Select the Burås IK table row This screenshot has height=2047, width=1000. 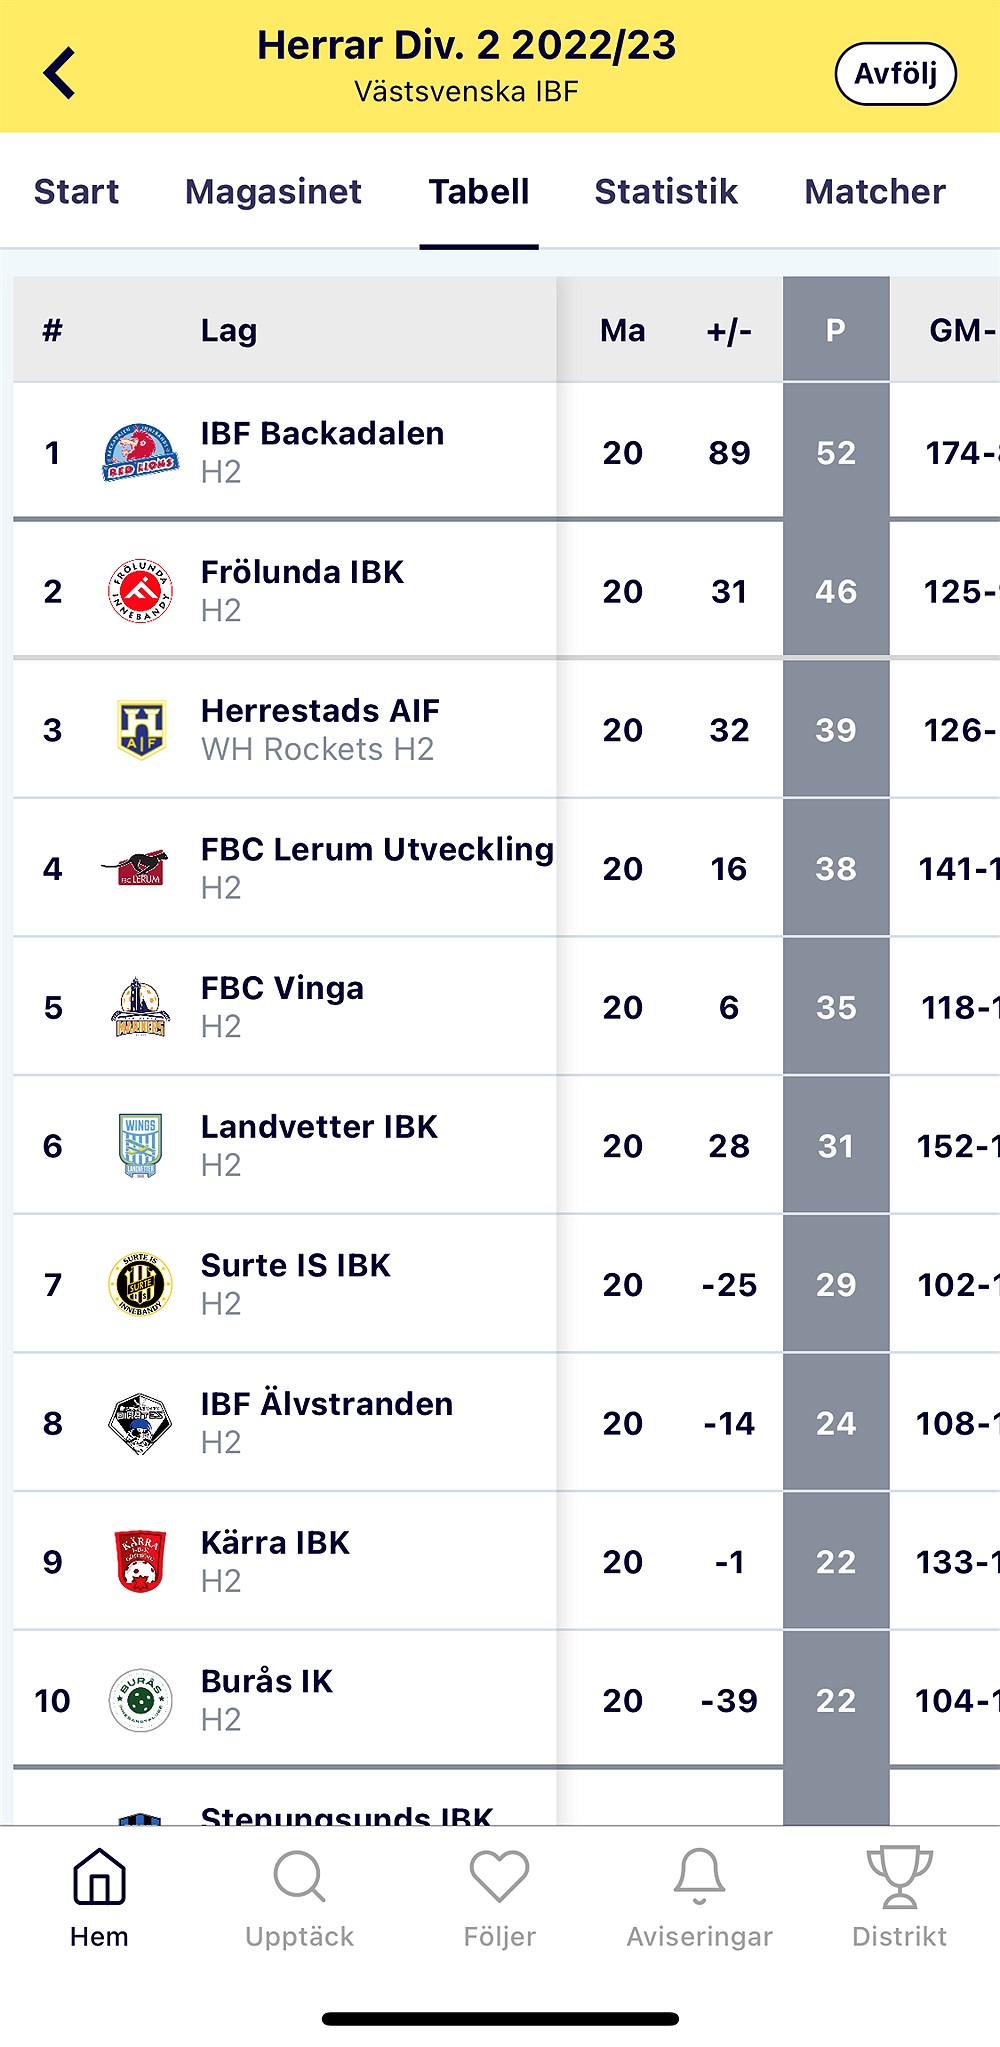[x=506, y=1700]
